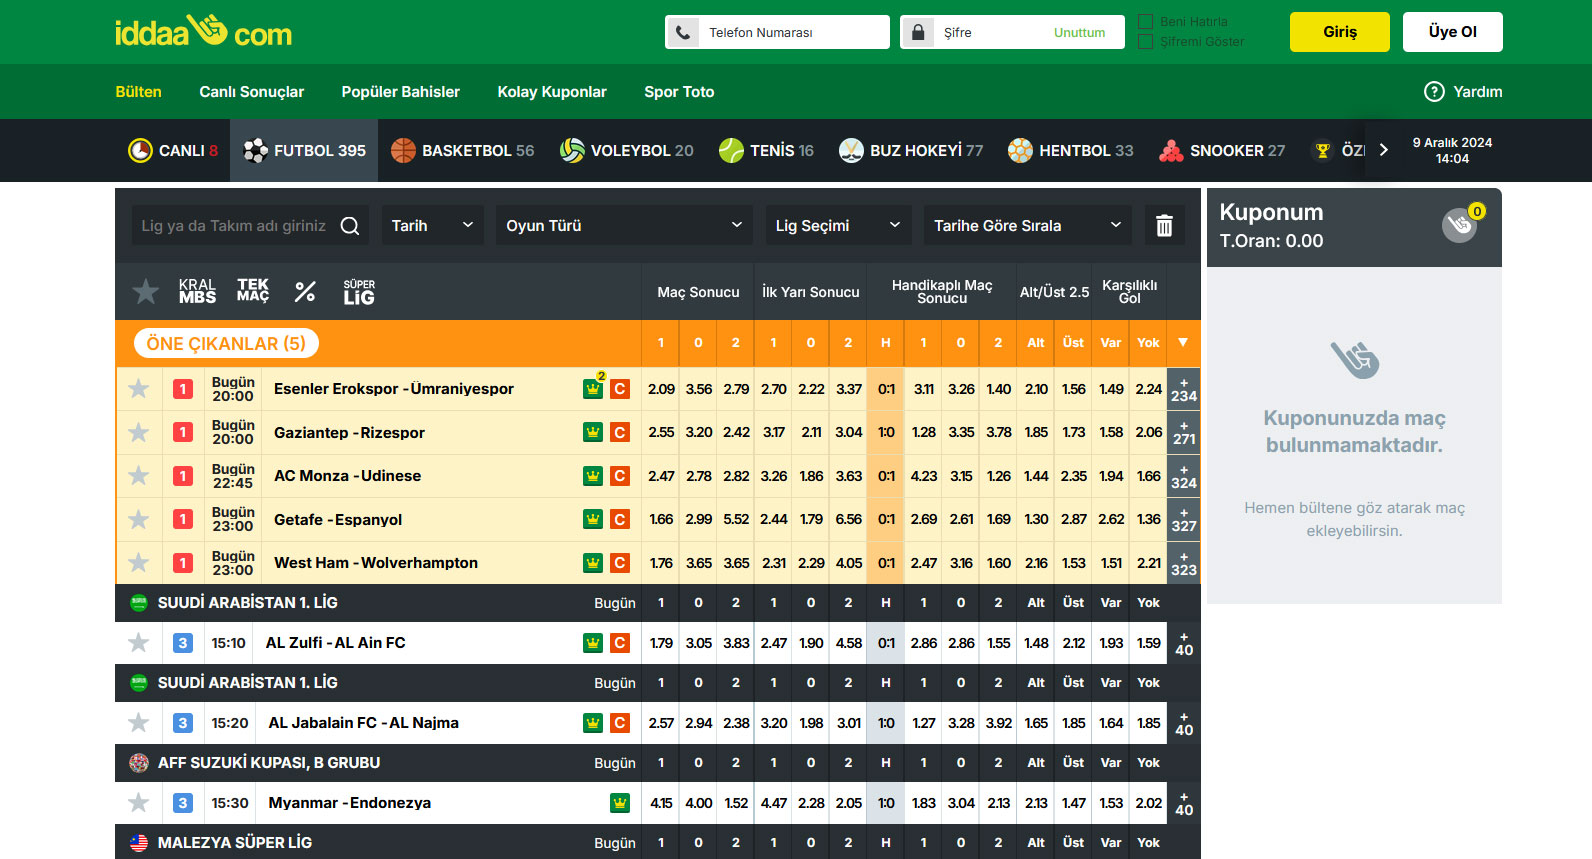Open Kolay Kuponlar tab

click(x=552, y=92)
